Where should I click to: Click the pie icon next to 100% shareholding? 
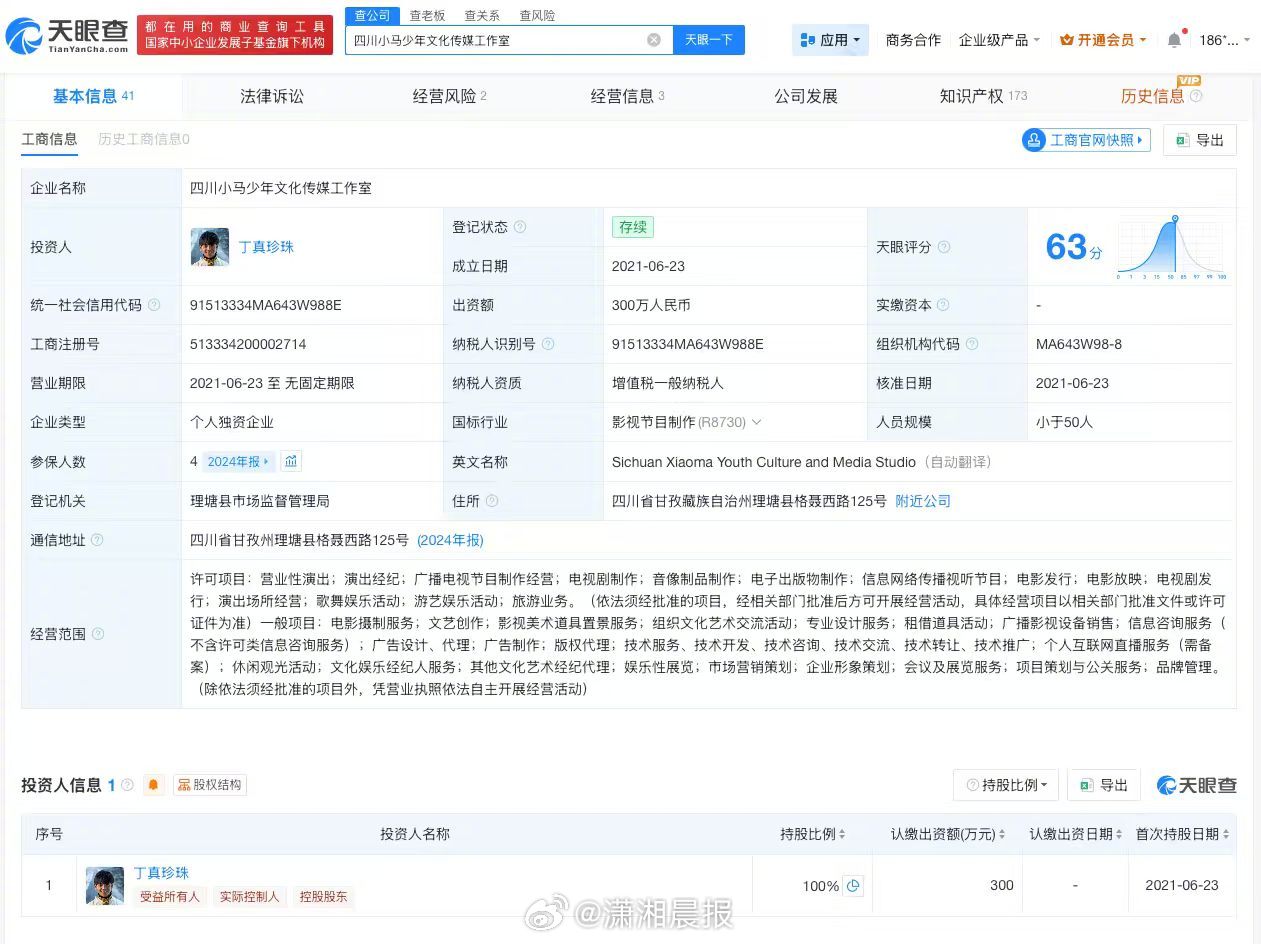coord(852,886)
